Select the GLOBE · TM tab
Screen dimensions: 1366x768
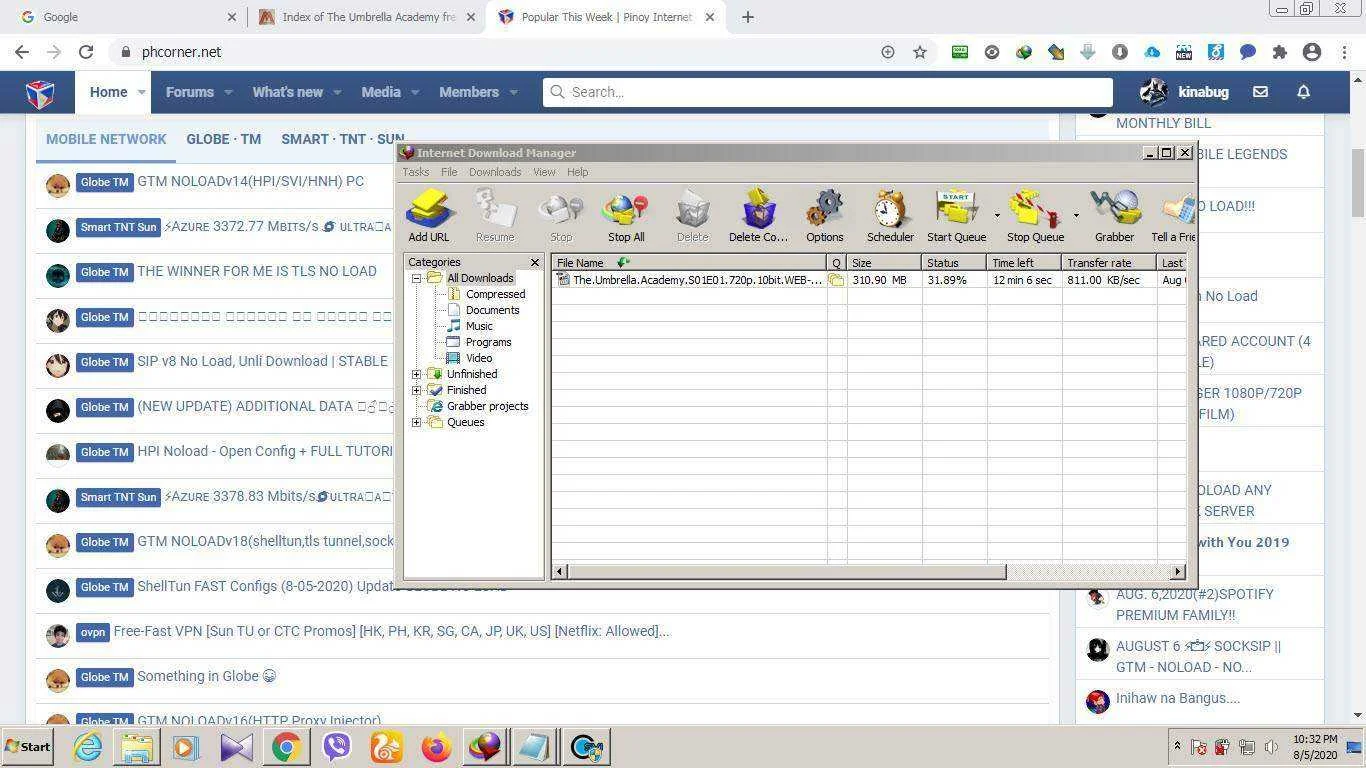[x=223, y=139]
